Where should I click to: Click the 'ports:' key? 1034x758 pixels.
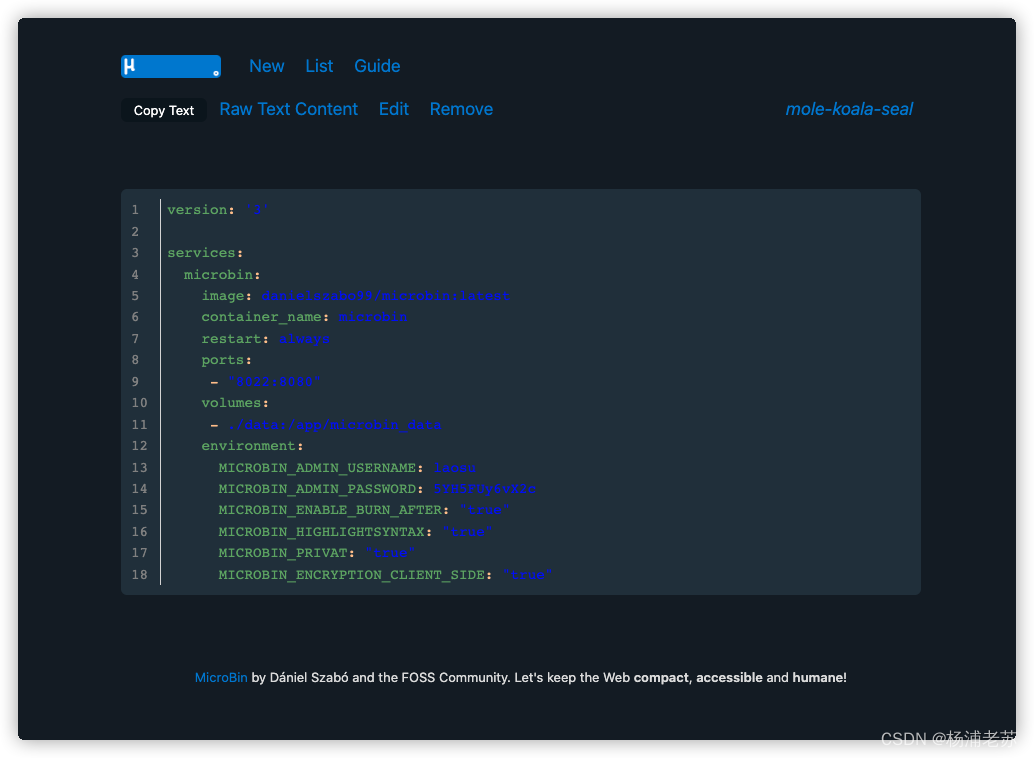(x=226, y=360)
